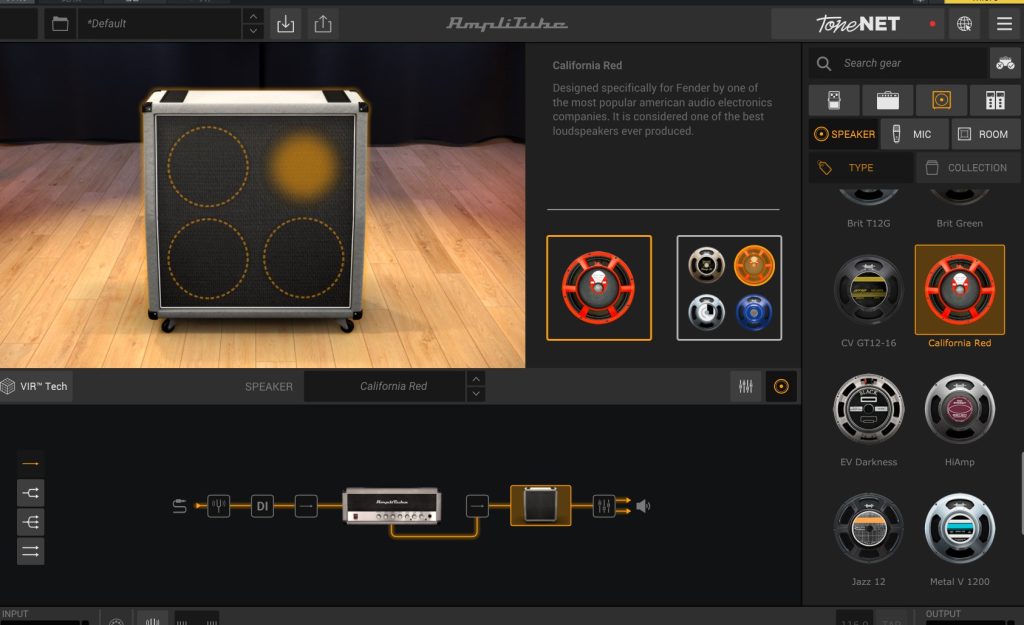Viewport: 1024px width, 625px height.
Task: Click the export preset share icon
Action: coord(322,23)
